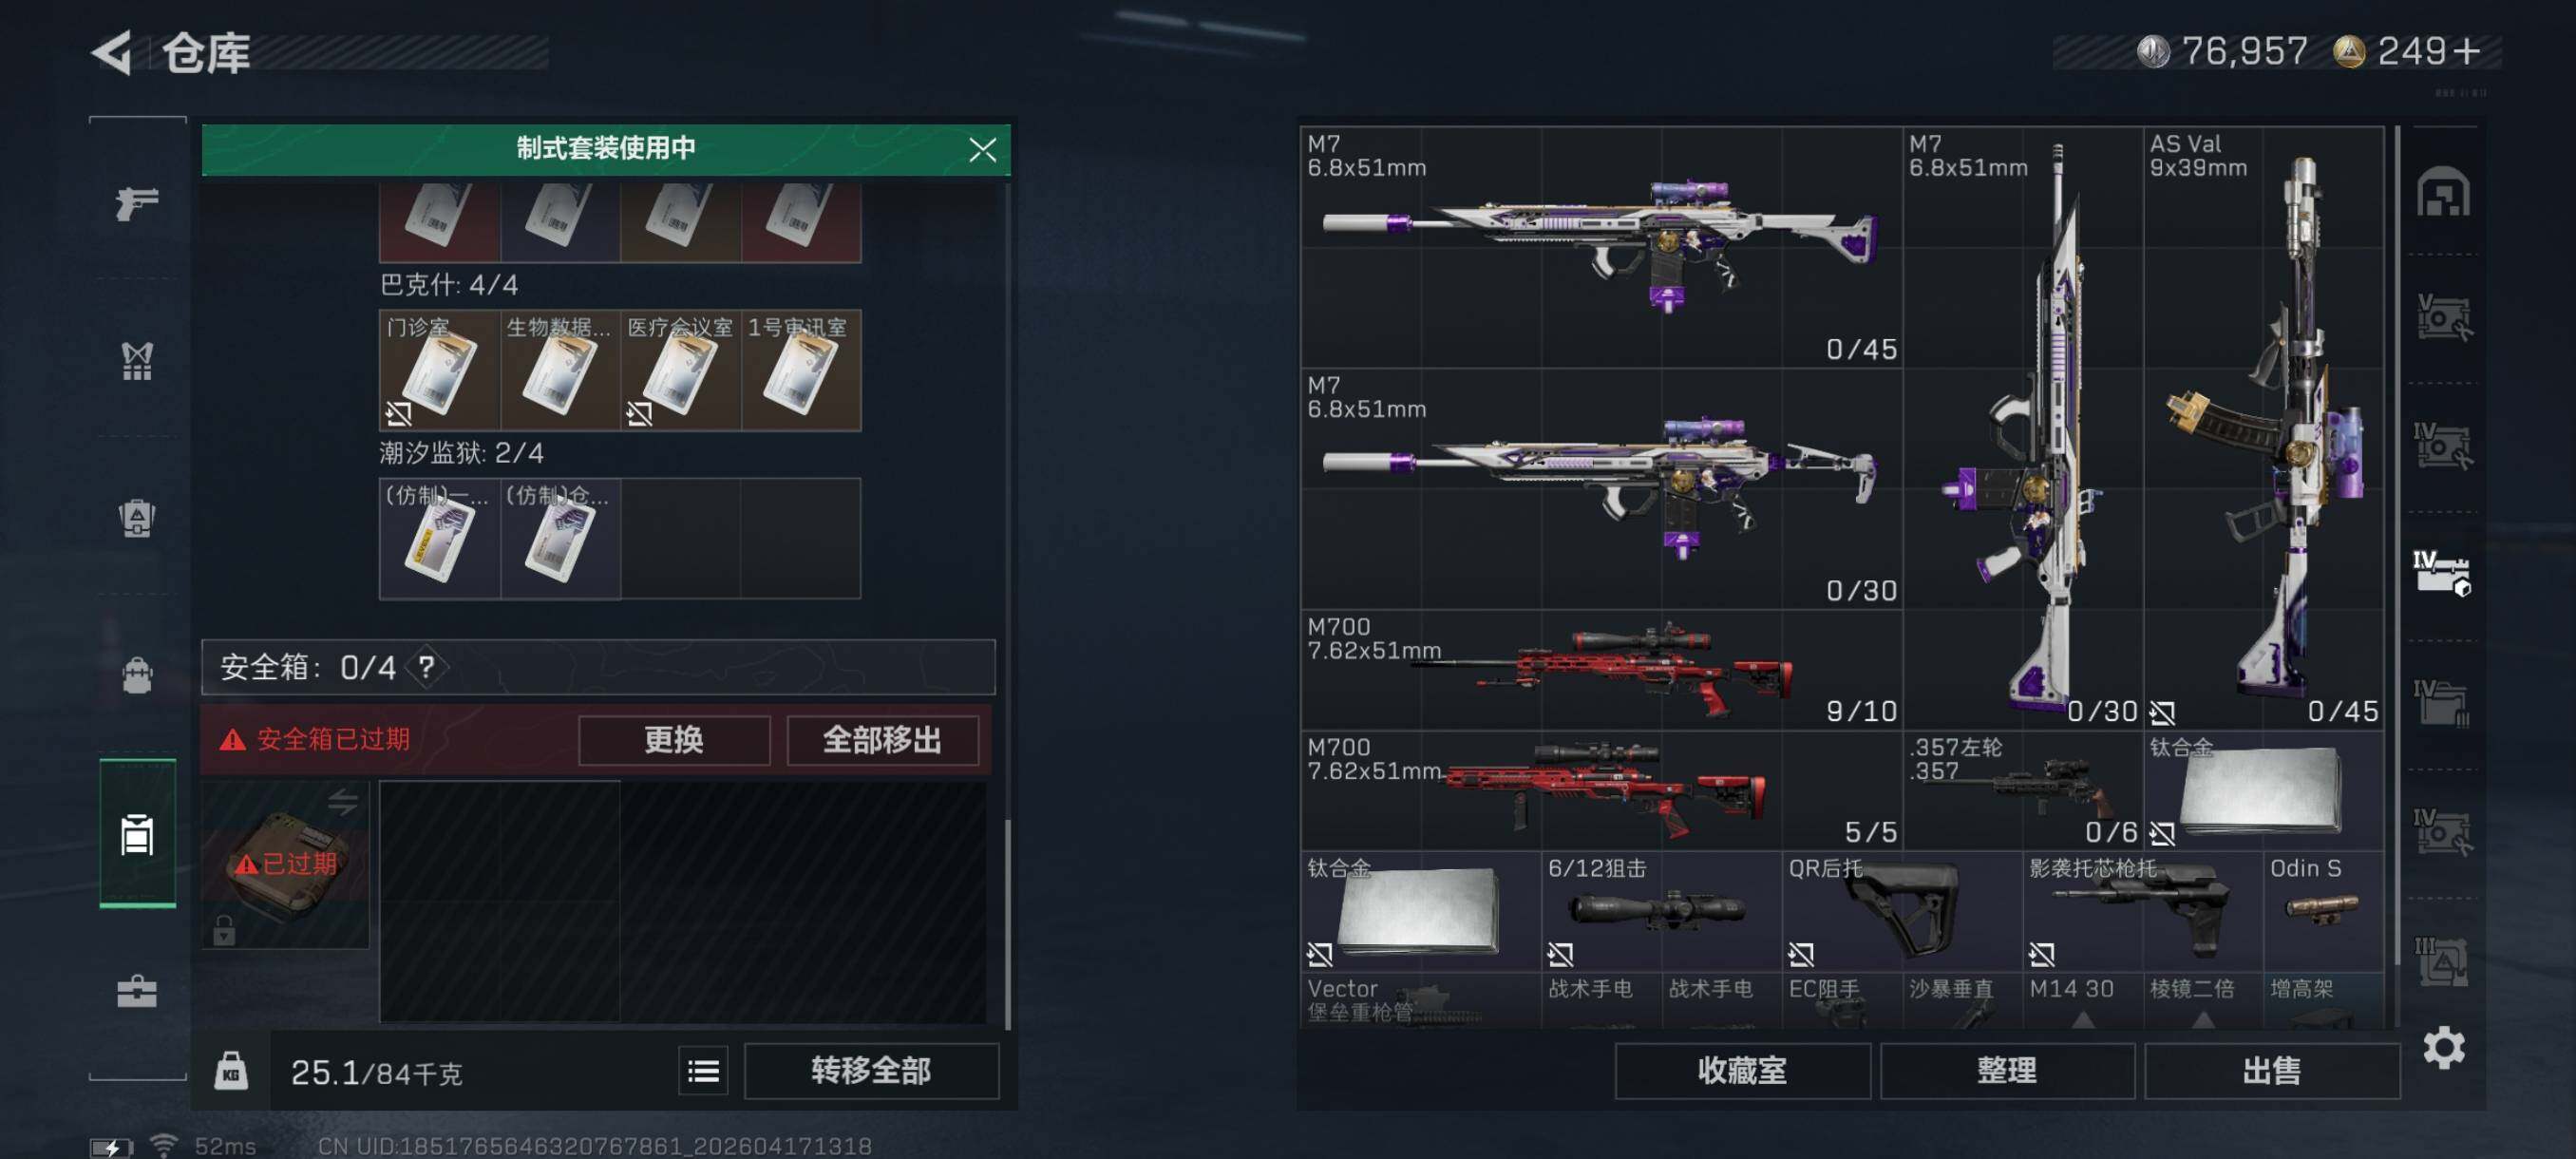
Task: Toggle the weight lock KG icon
Action: (231, 1071)
